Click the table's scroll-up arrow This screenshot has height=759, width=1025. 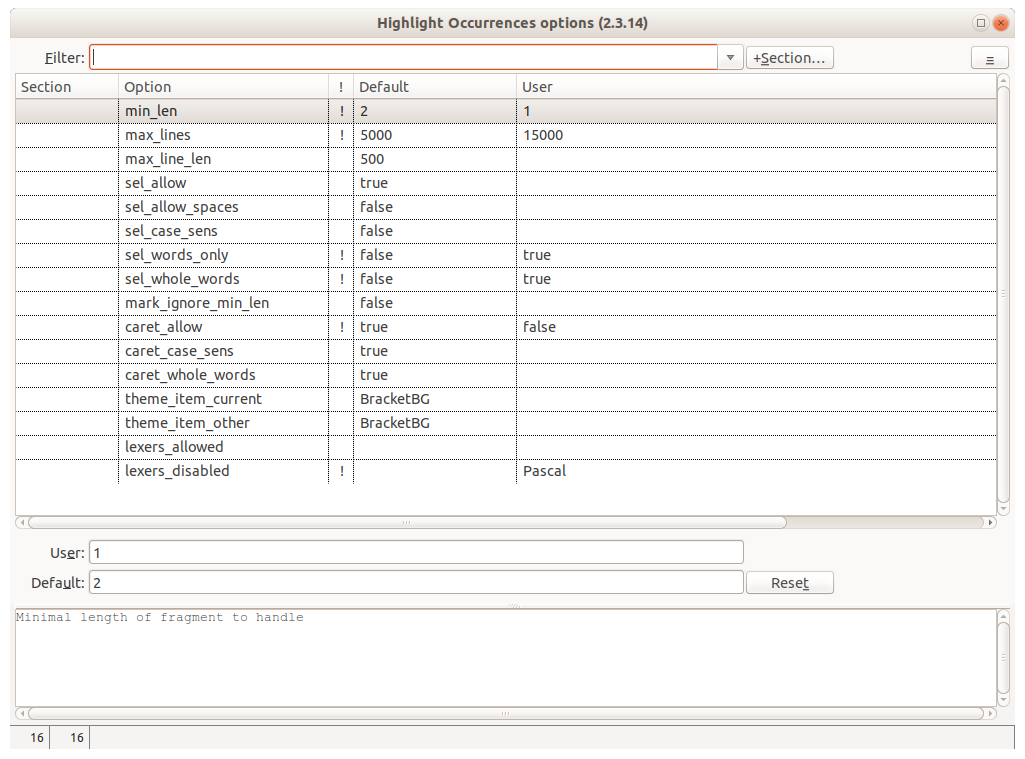[1003, 80]
